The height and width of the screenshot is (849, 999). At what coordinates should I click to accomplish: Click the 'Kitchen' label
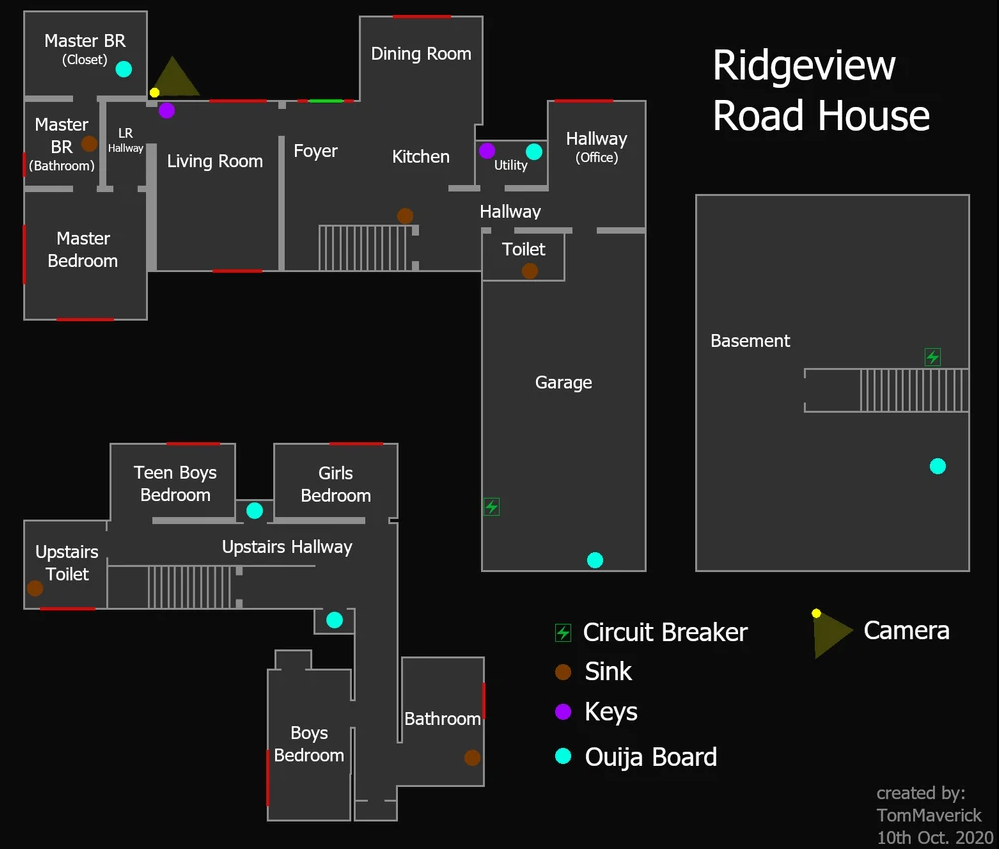point(420,157)
